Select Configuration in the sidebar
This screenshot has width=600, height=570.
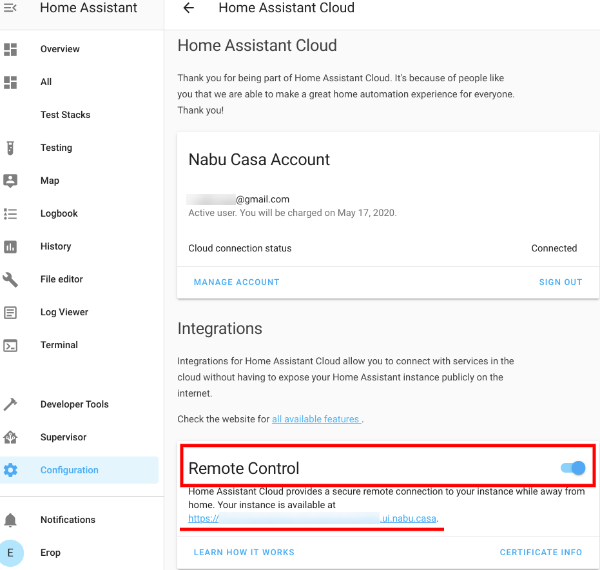click(x=69, y=470)
